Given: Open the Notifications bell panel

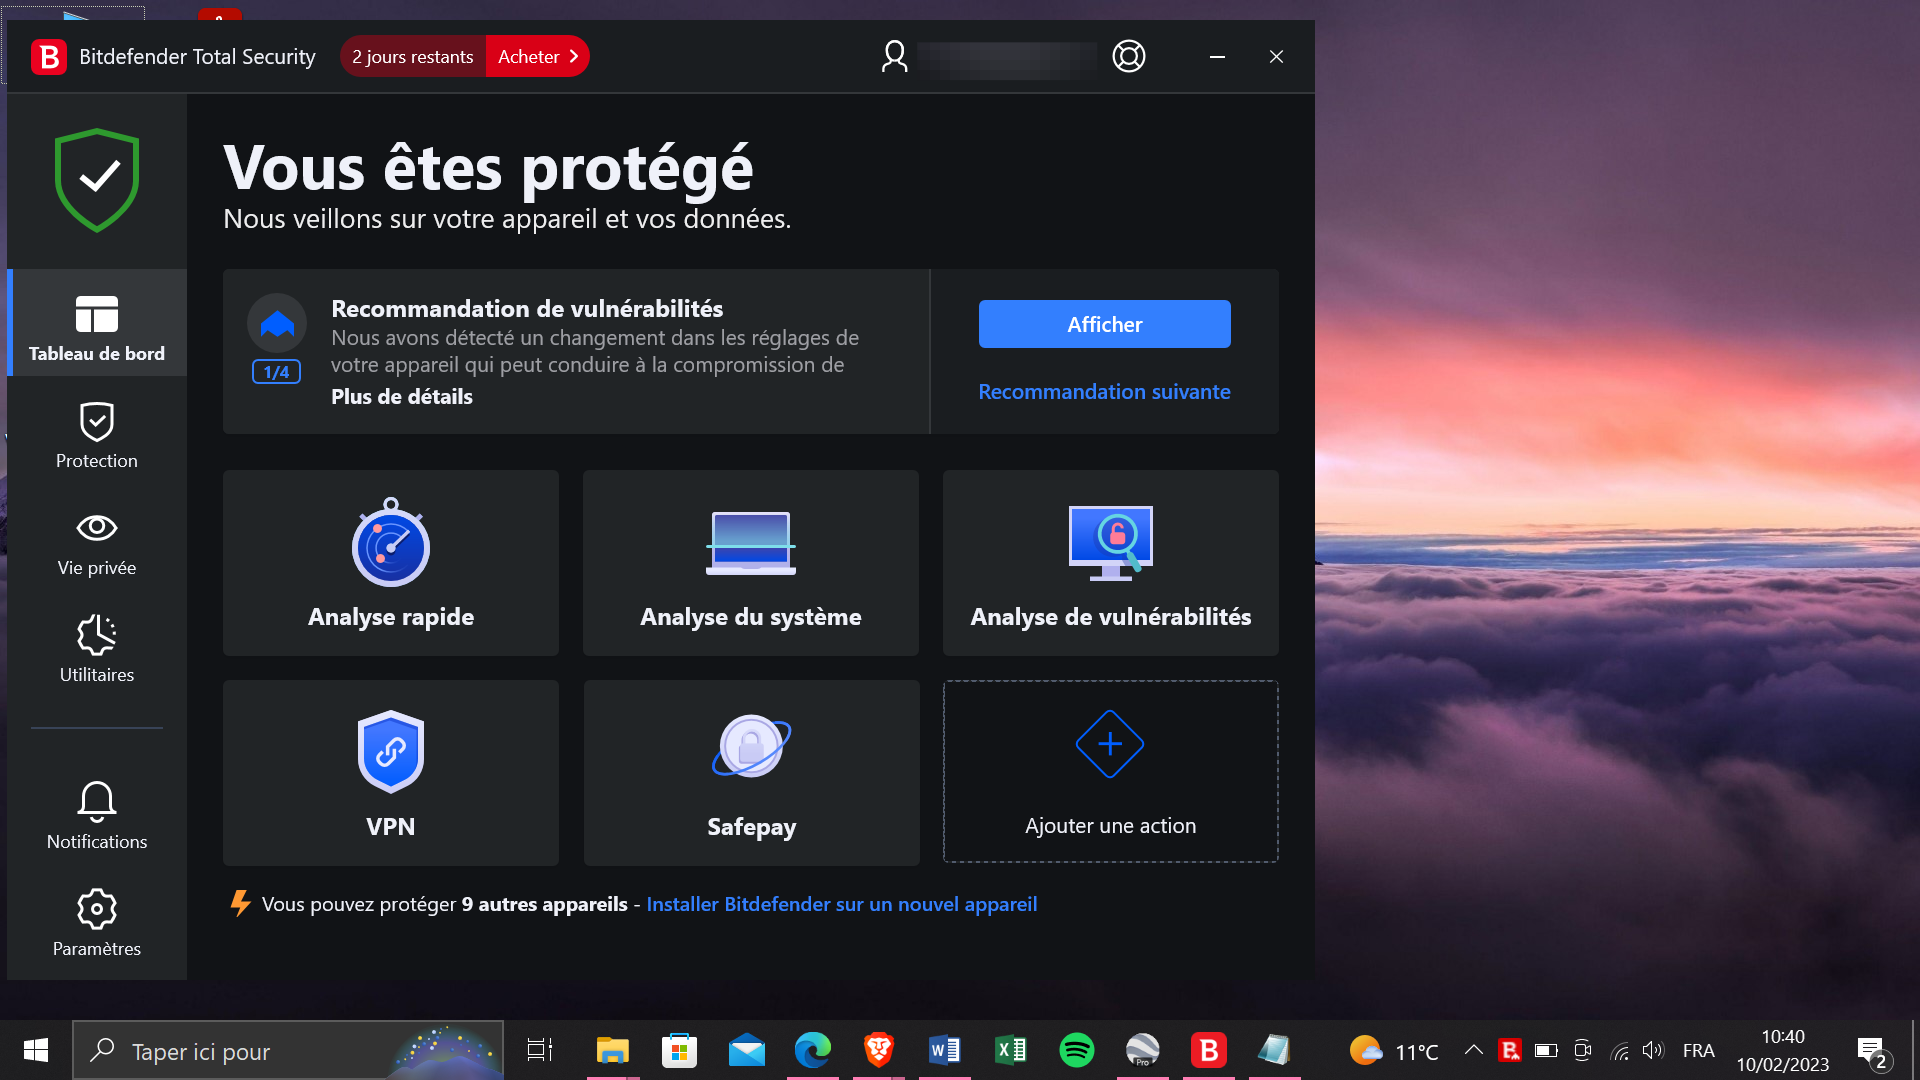Looking at the screenshot, I should click(96, 816).
